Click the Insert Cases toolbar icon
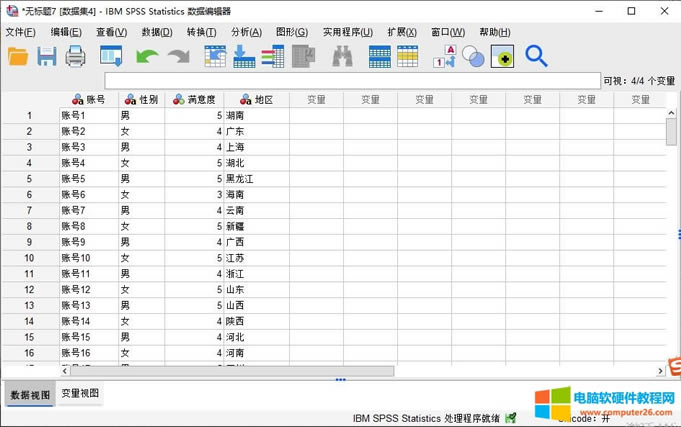 pos(379,57)
